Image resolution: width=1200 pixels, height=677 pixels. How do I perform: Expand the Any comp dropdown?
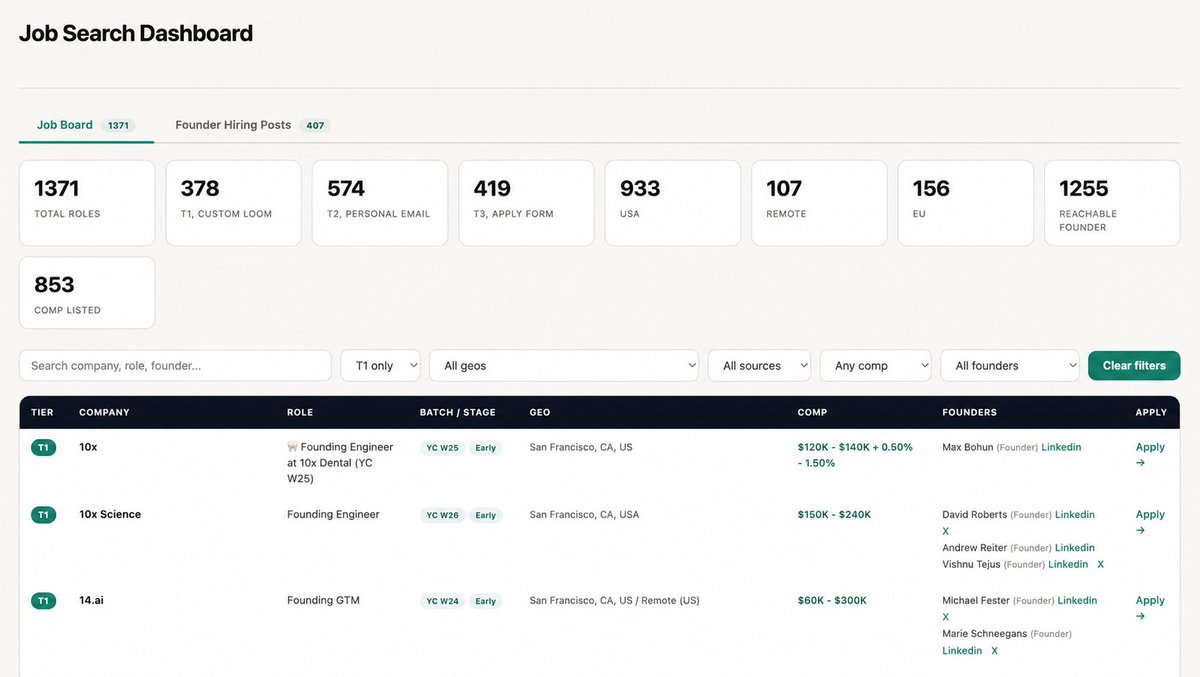875,365
